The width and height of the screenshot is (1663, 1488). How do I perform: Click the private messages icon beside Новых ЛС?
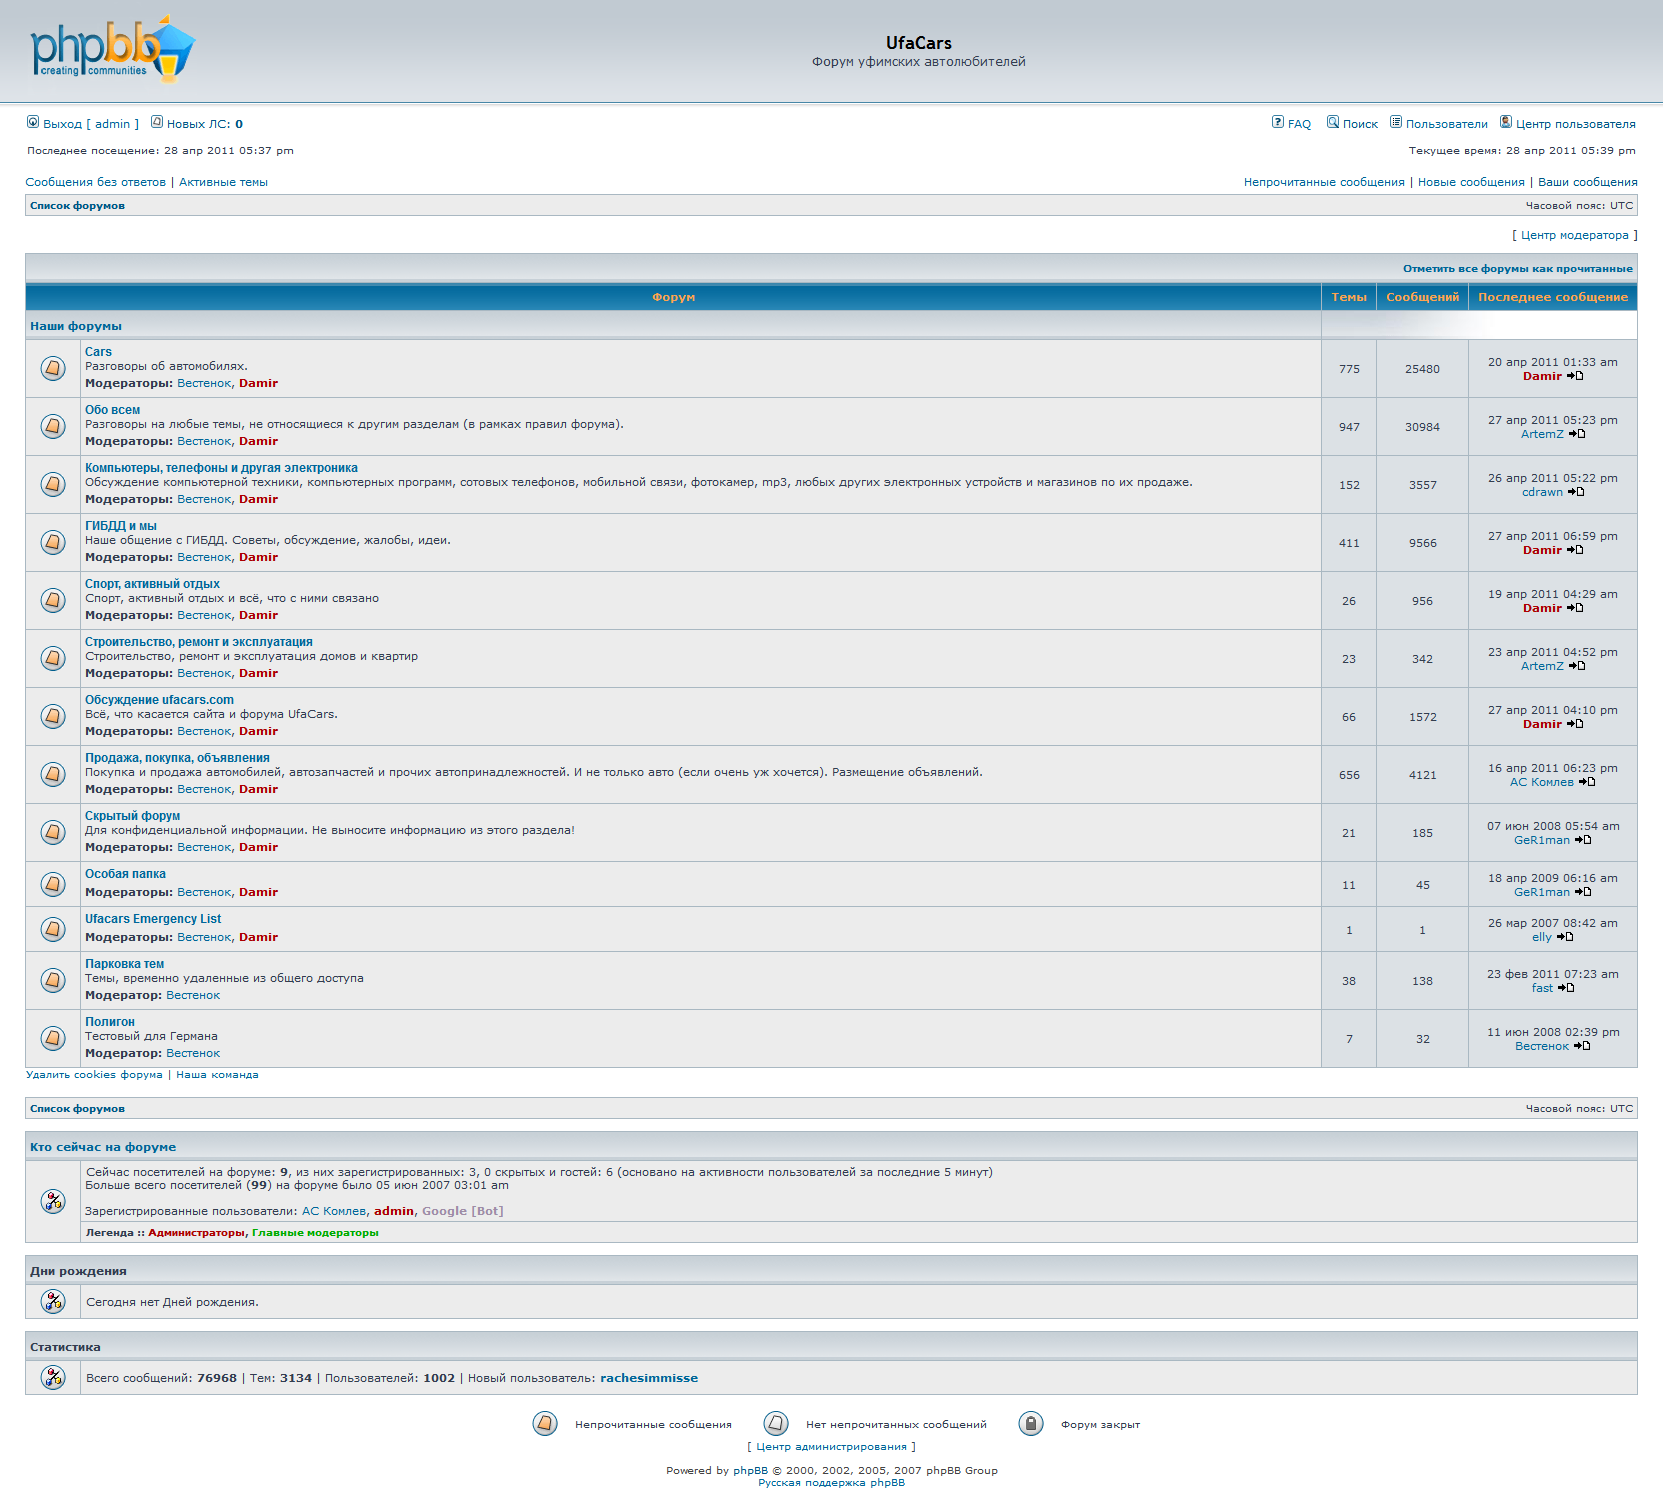[x=157, y=122]
